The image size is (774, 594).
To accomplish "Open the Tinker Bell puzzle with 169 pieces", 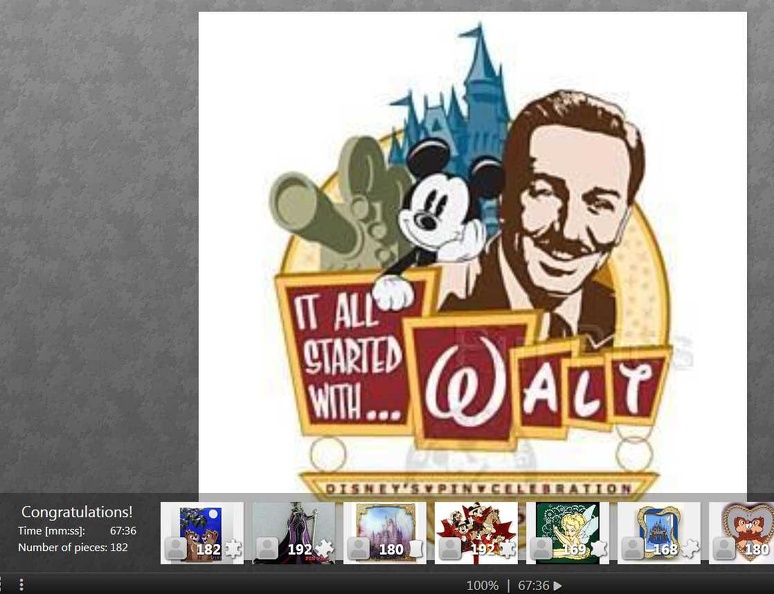I will pyautogui.click(x=568, y=533).
